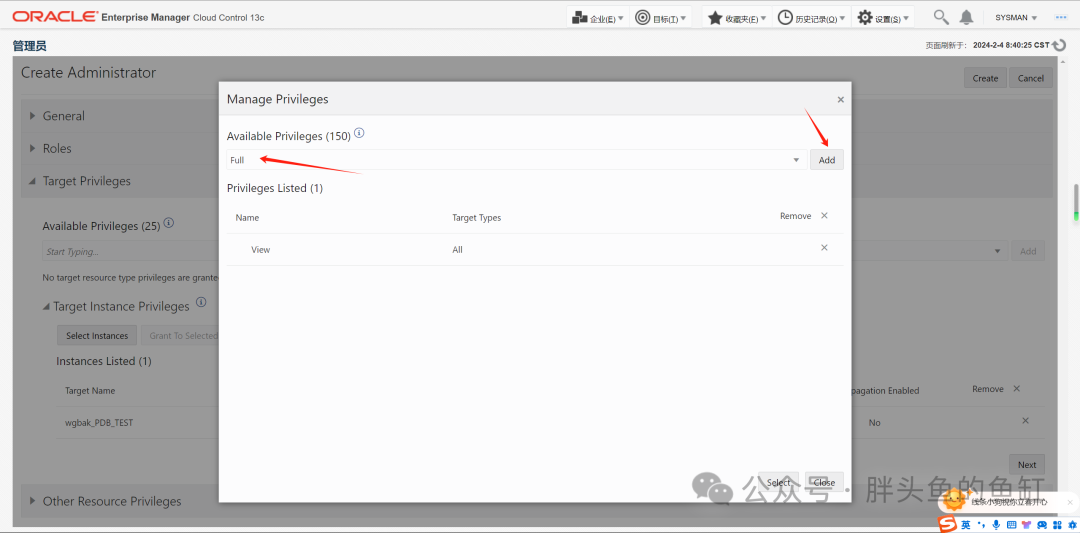Click the All target types cell

click(x=457, y=249)
